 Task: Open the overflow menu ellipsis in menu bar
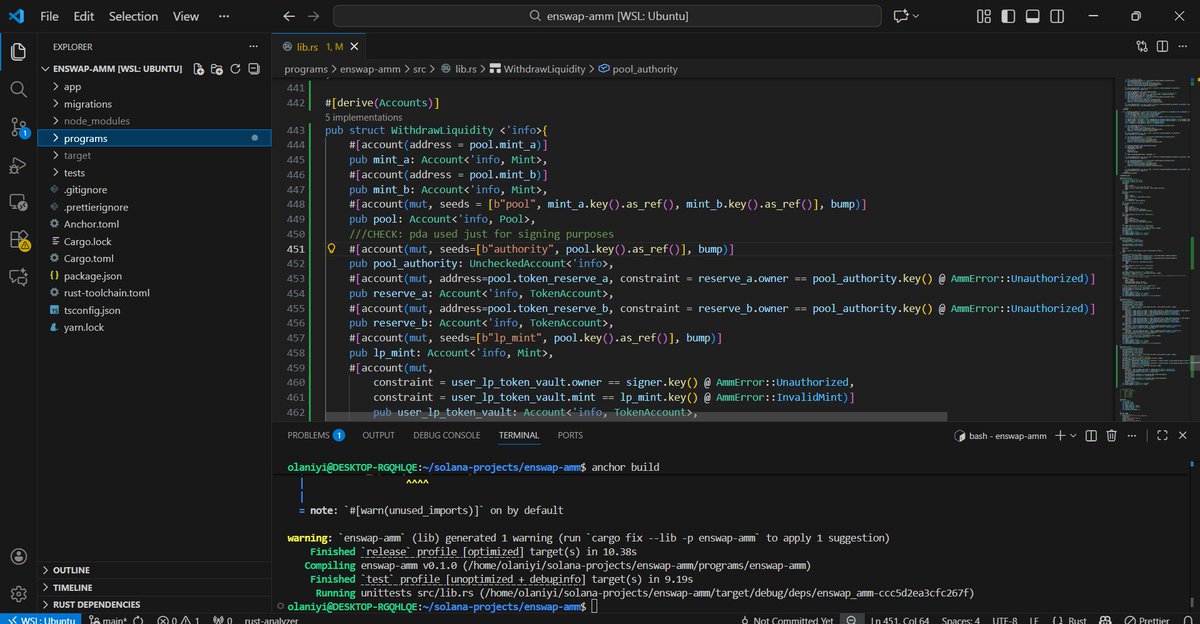[x=225, y=16]
